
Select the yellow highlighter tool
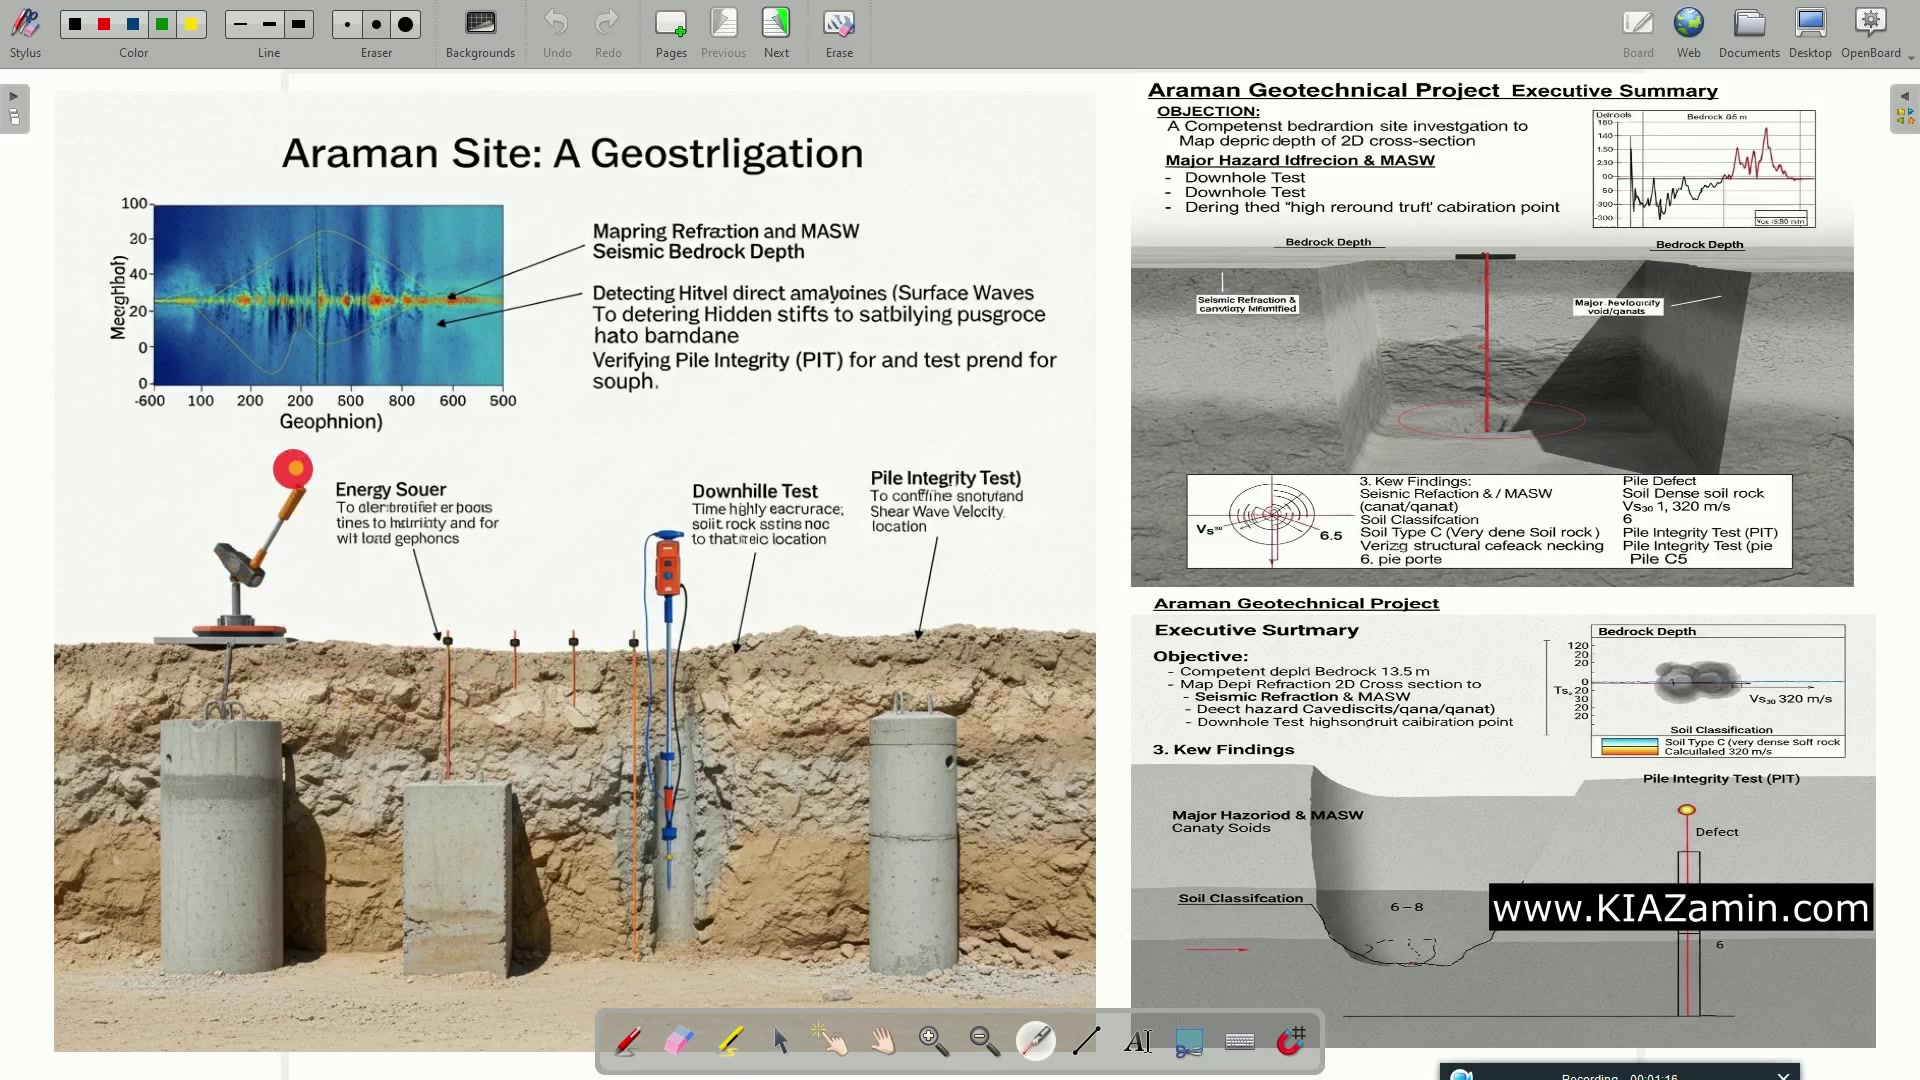coord(731,1041)
